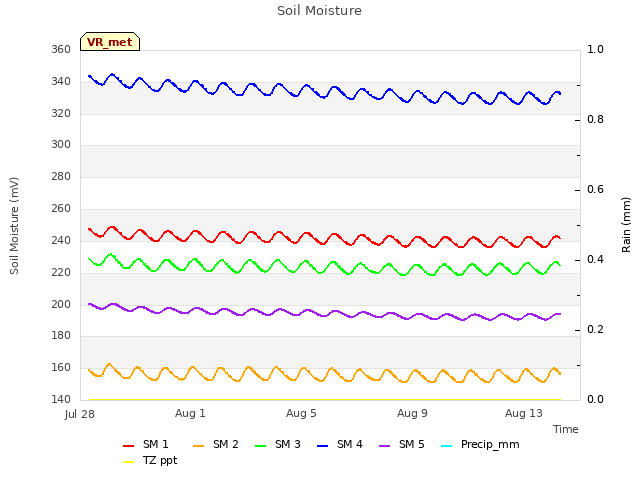Toggle the SM 4 legend entry
This screenshot has height=480, width=640.
click(x=340, y=444)
